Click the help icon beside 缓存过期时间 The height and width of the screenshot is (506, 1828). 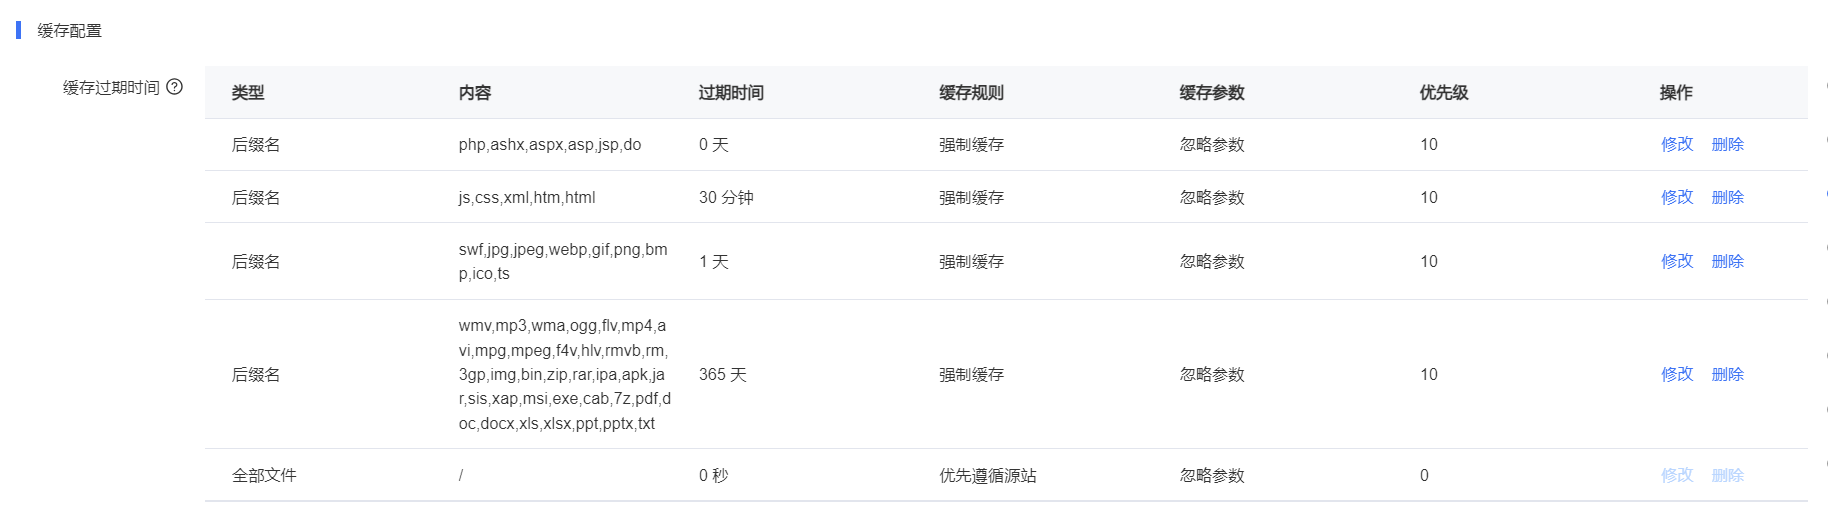point(175,87)
